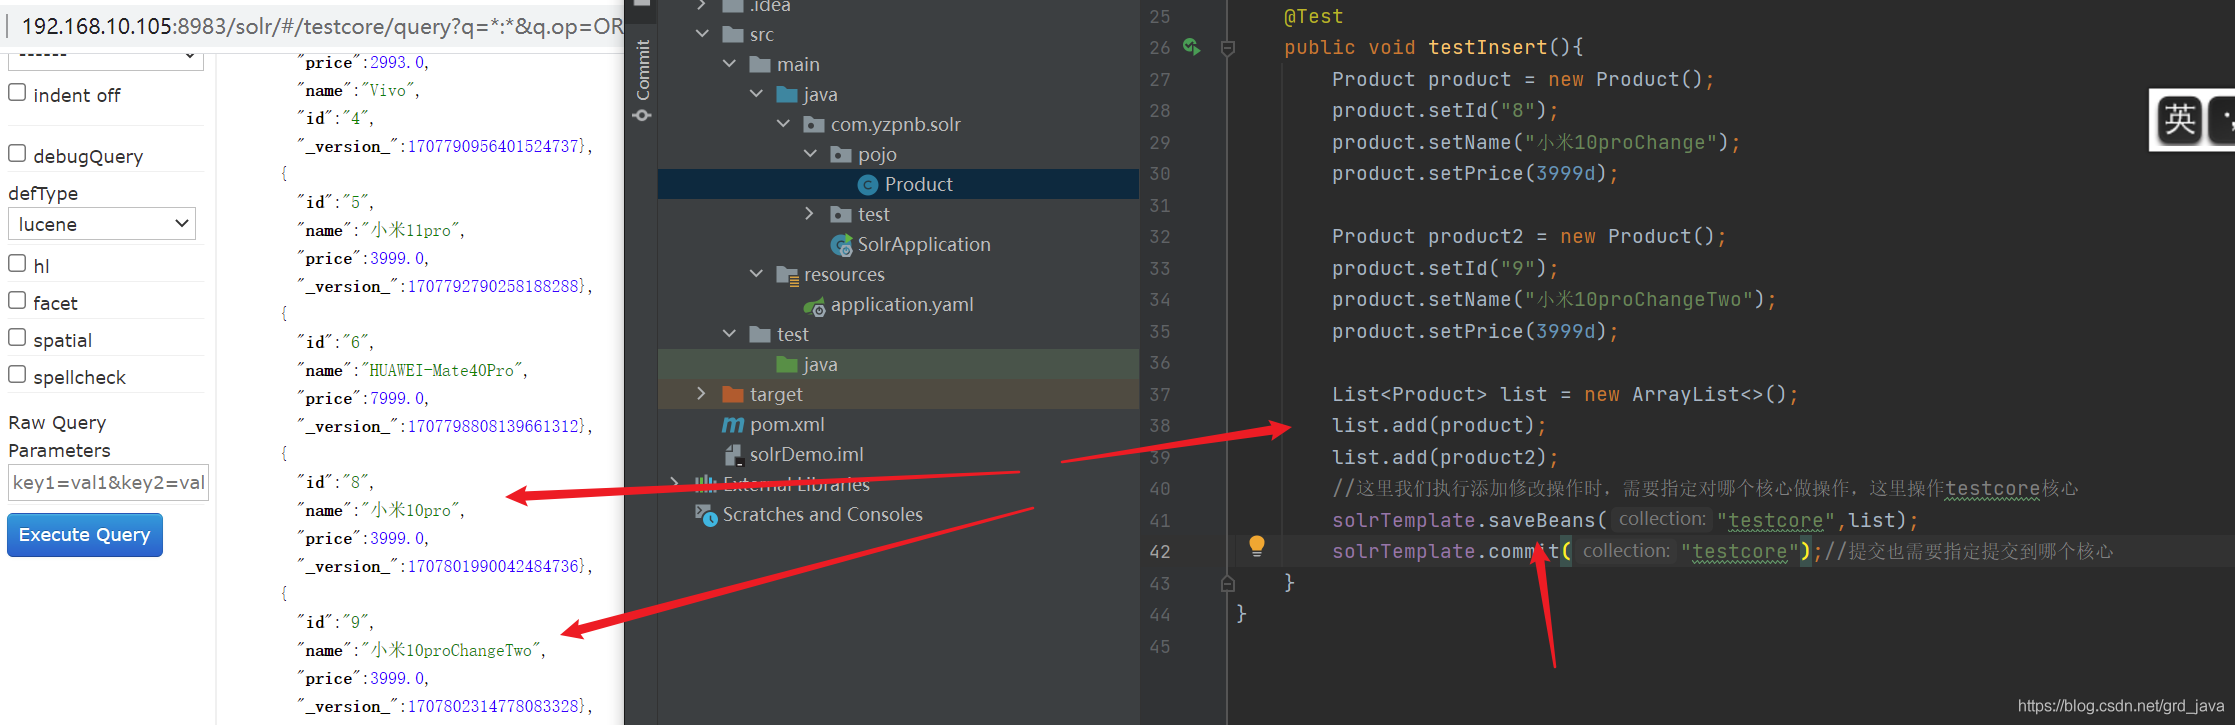
Task: Click the src folder icon
Action: [733, 34]
